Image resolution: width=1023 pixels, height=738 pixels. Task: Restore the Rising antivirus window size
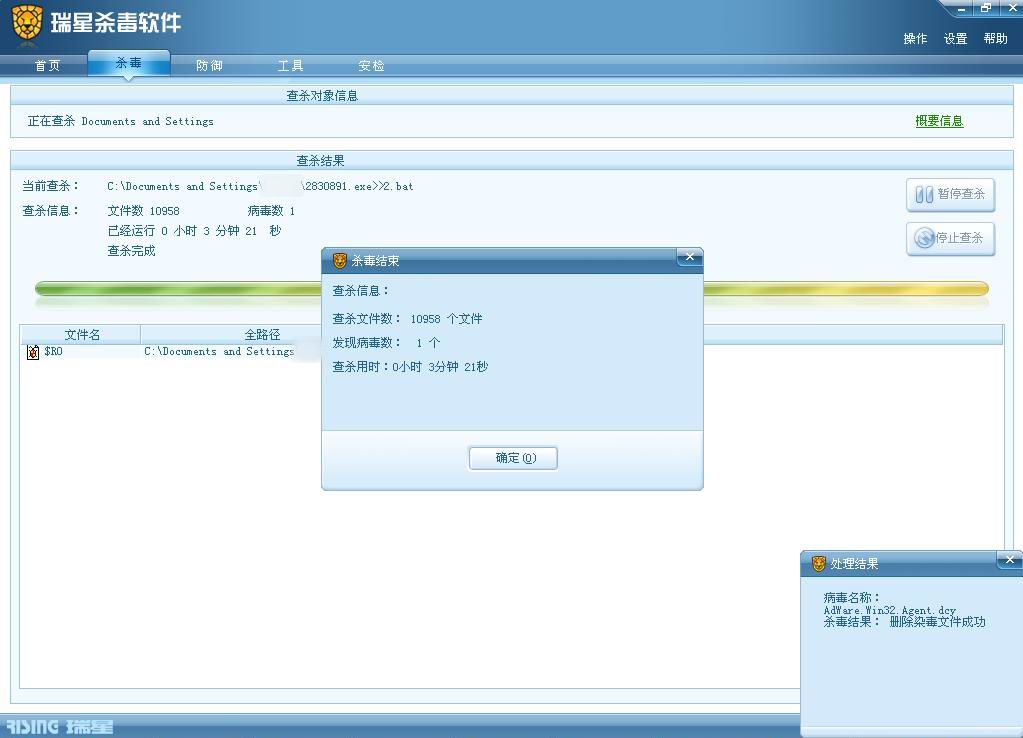pyautogui.click(x=986, y=8)
